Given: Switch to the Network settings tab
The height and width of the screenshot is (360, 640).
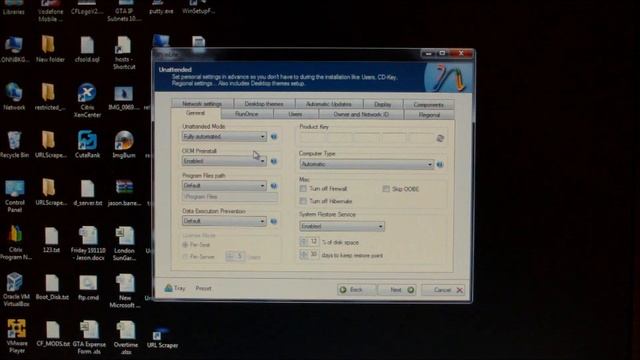Looking at the screenshot, I should pyautogui.click(x=202, y=104).
